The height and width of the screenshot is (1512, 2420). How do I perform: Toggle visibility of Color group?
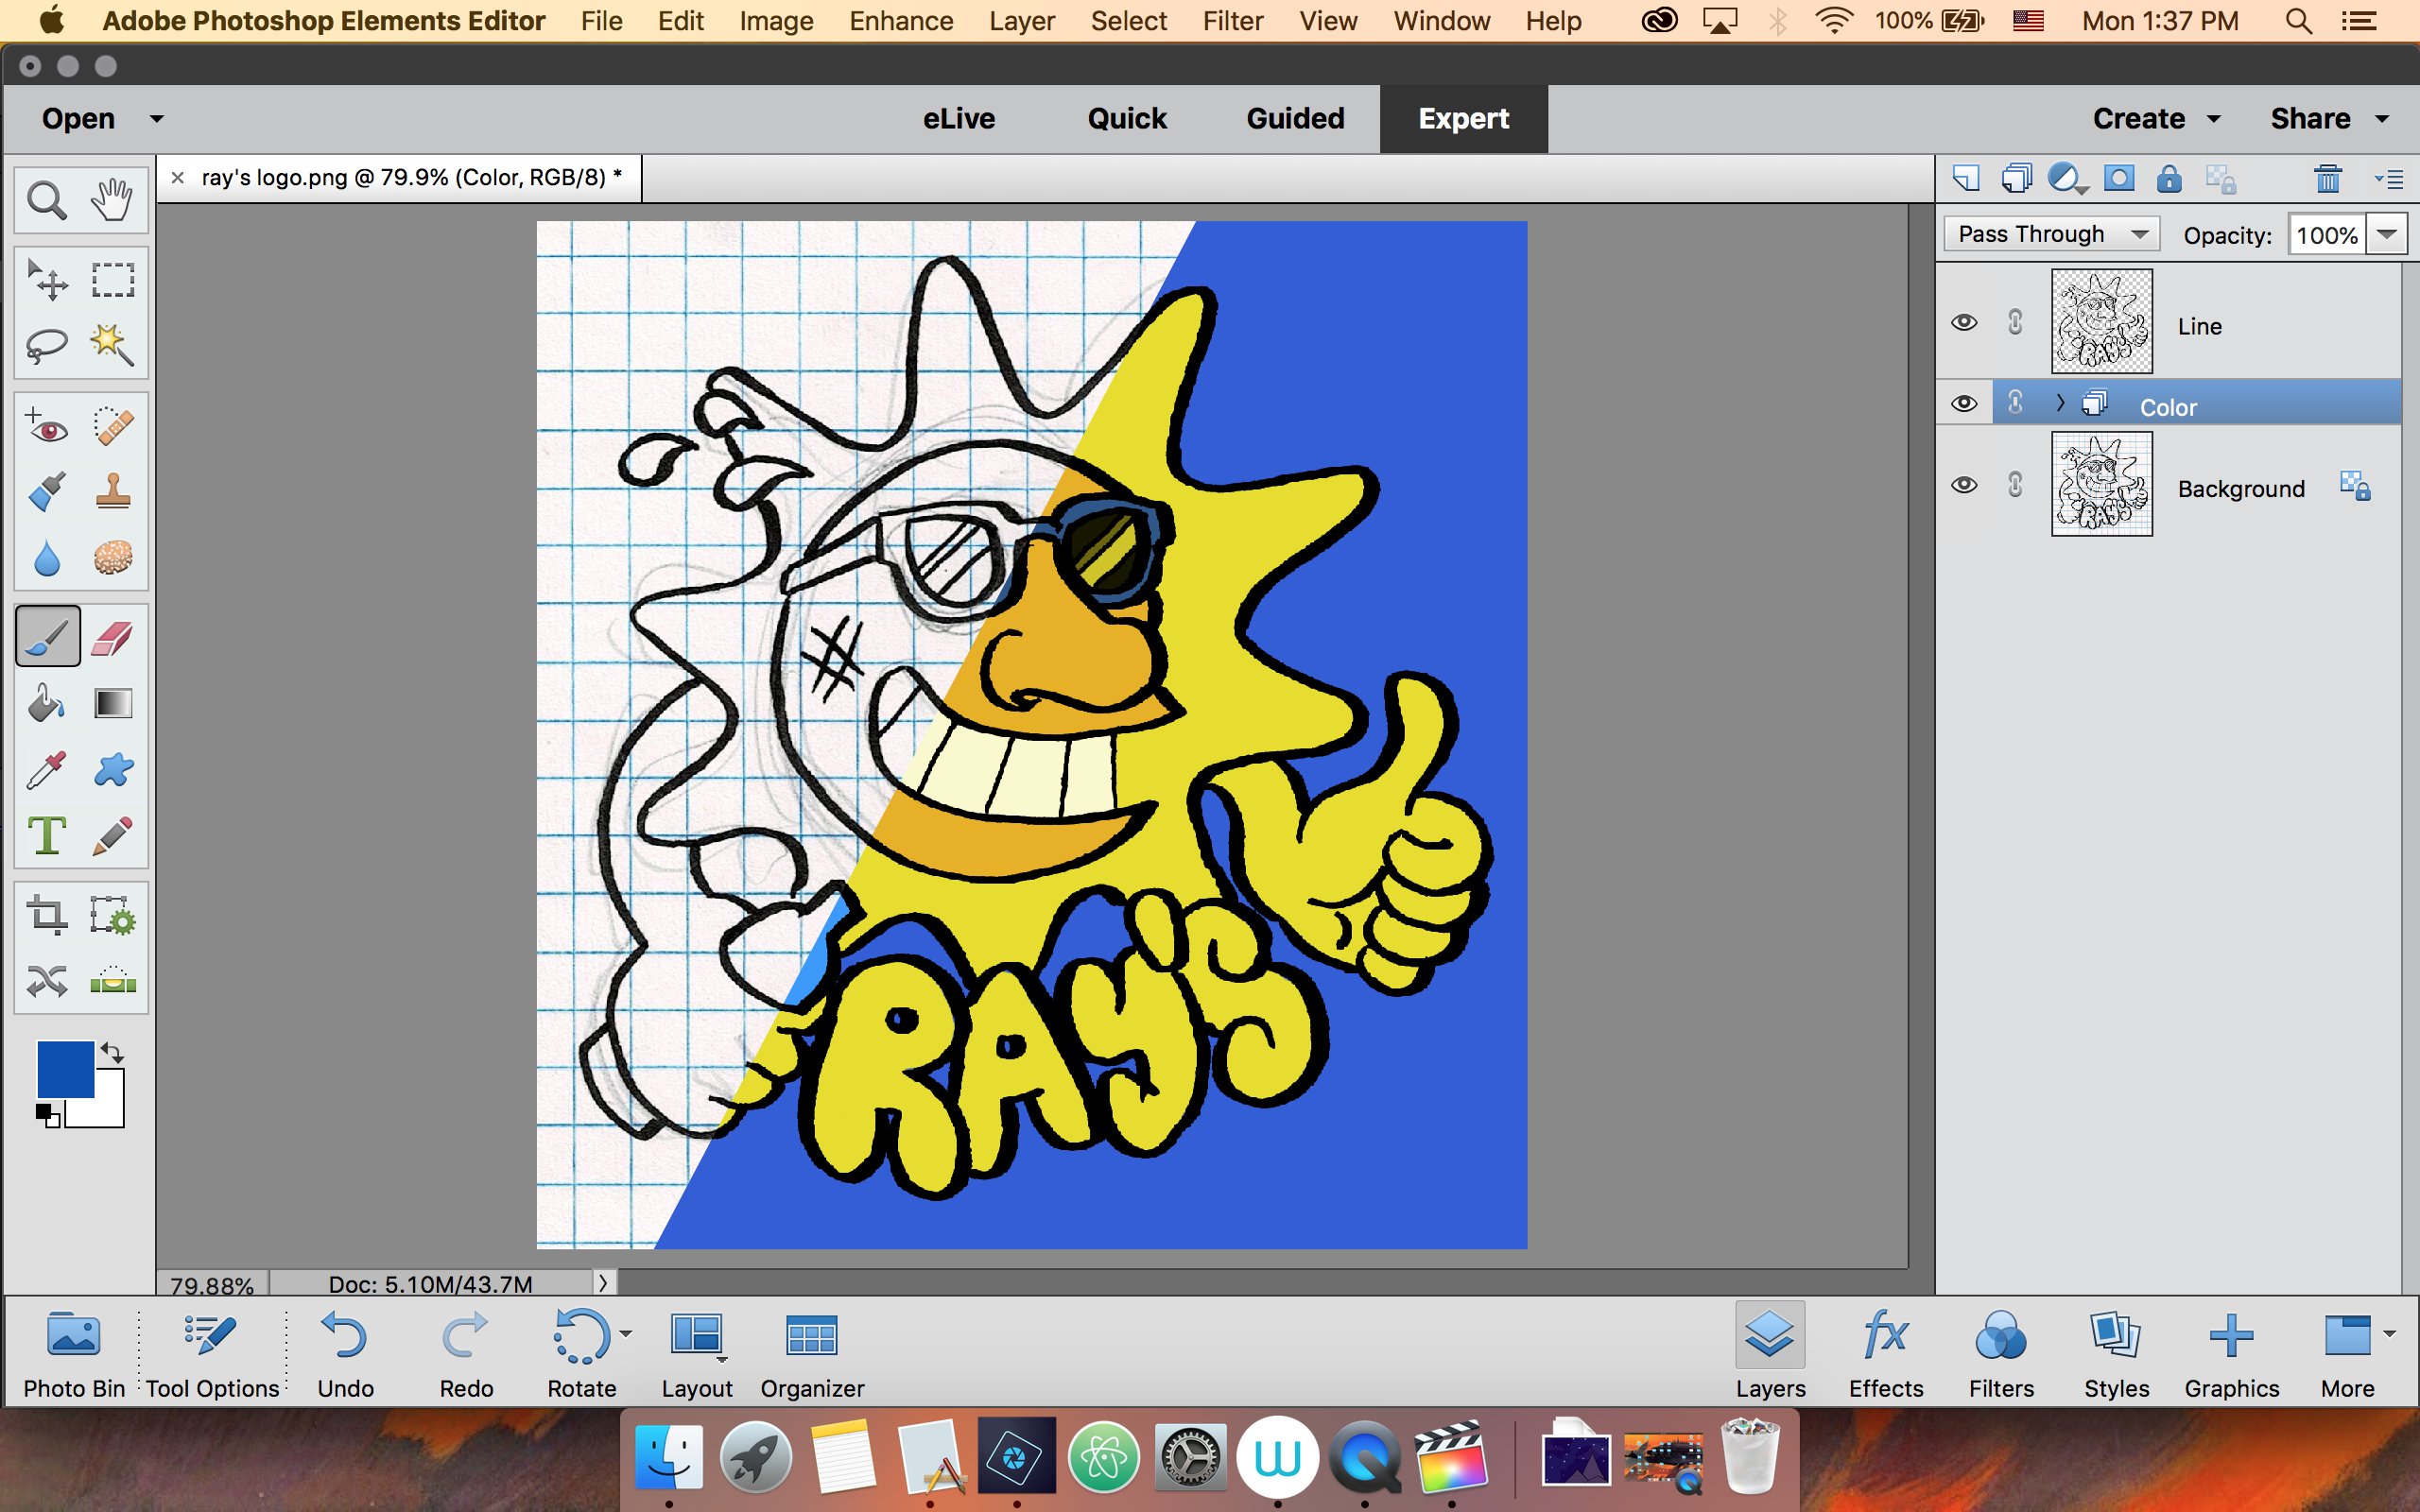pyautogui.click(x=1963, y=403)
